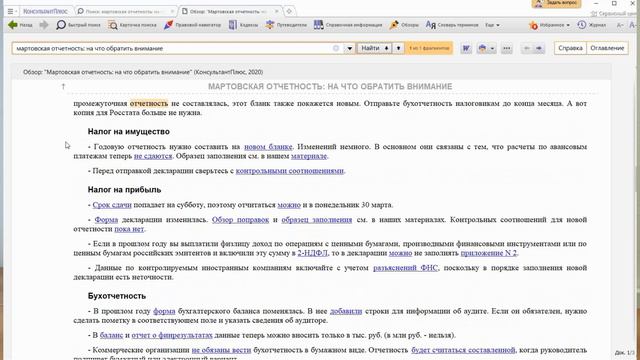Open the 'образец заполнения' link
640x360 pixels.
(x=317, y=220)
